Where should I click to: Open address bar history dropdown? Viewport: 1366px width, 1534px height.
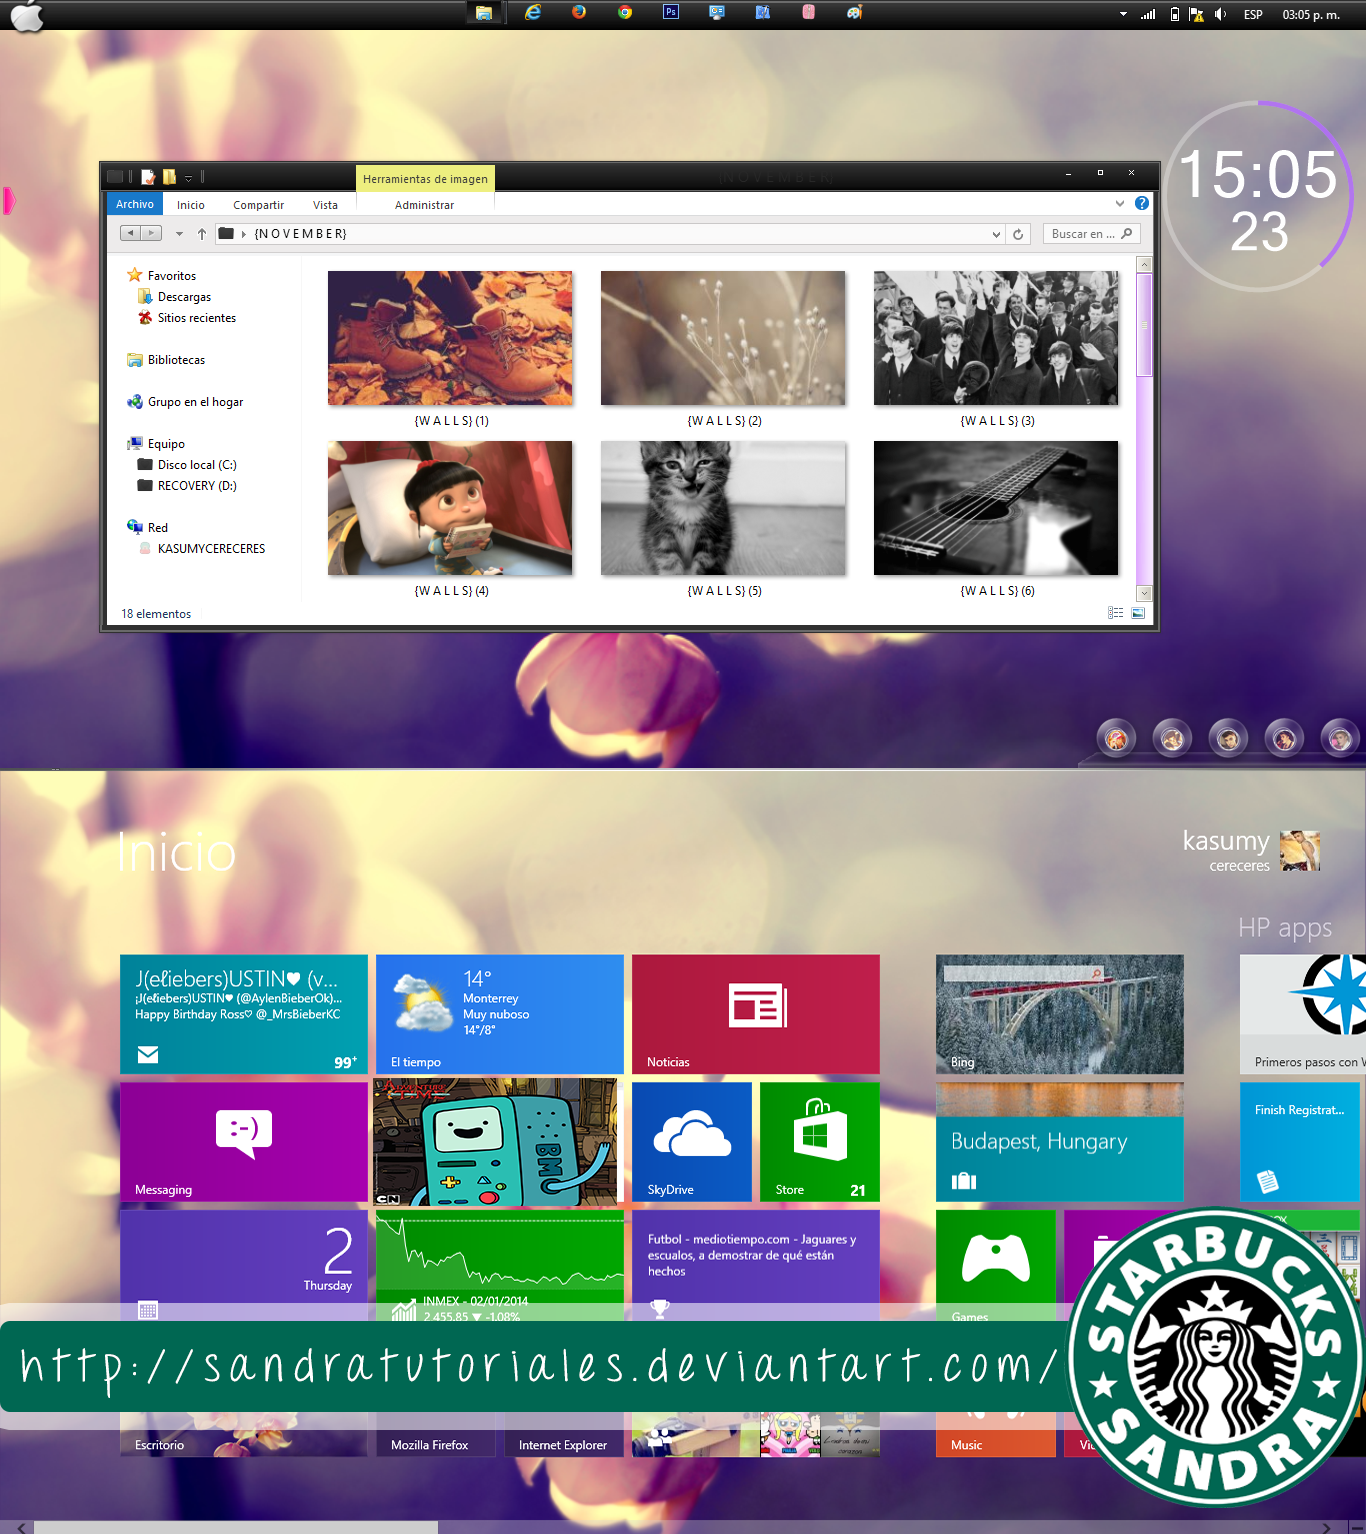coord(996,234)
